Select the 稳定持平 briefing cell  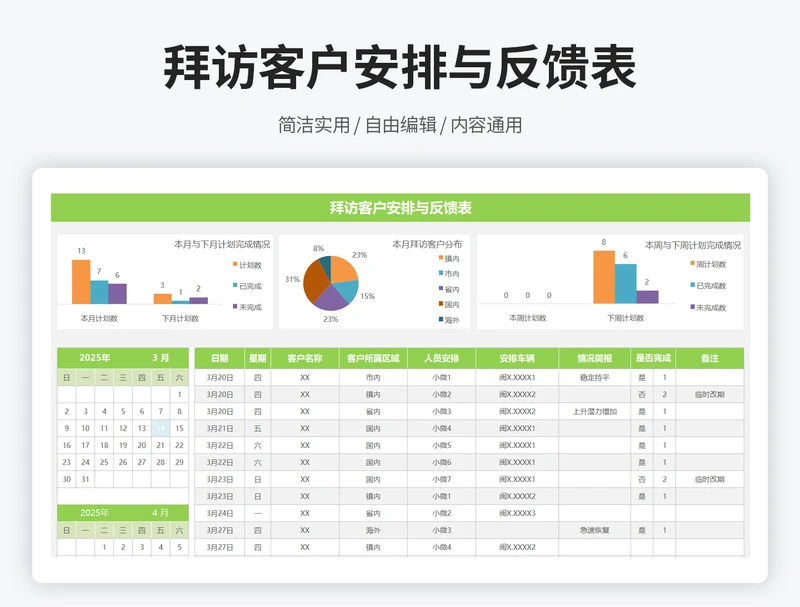(x=594, y=377)
